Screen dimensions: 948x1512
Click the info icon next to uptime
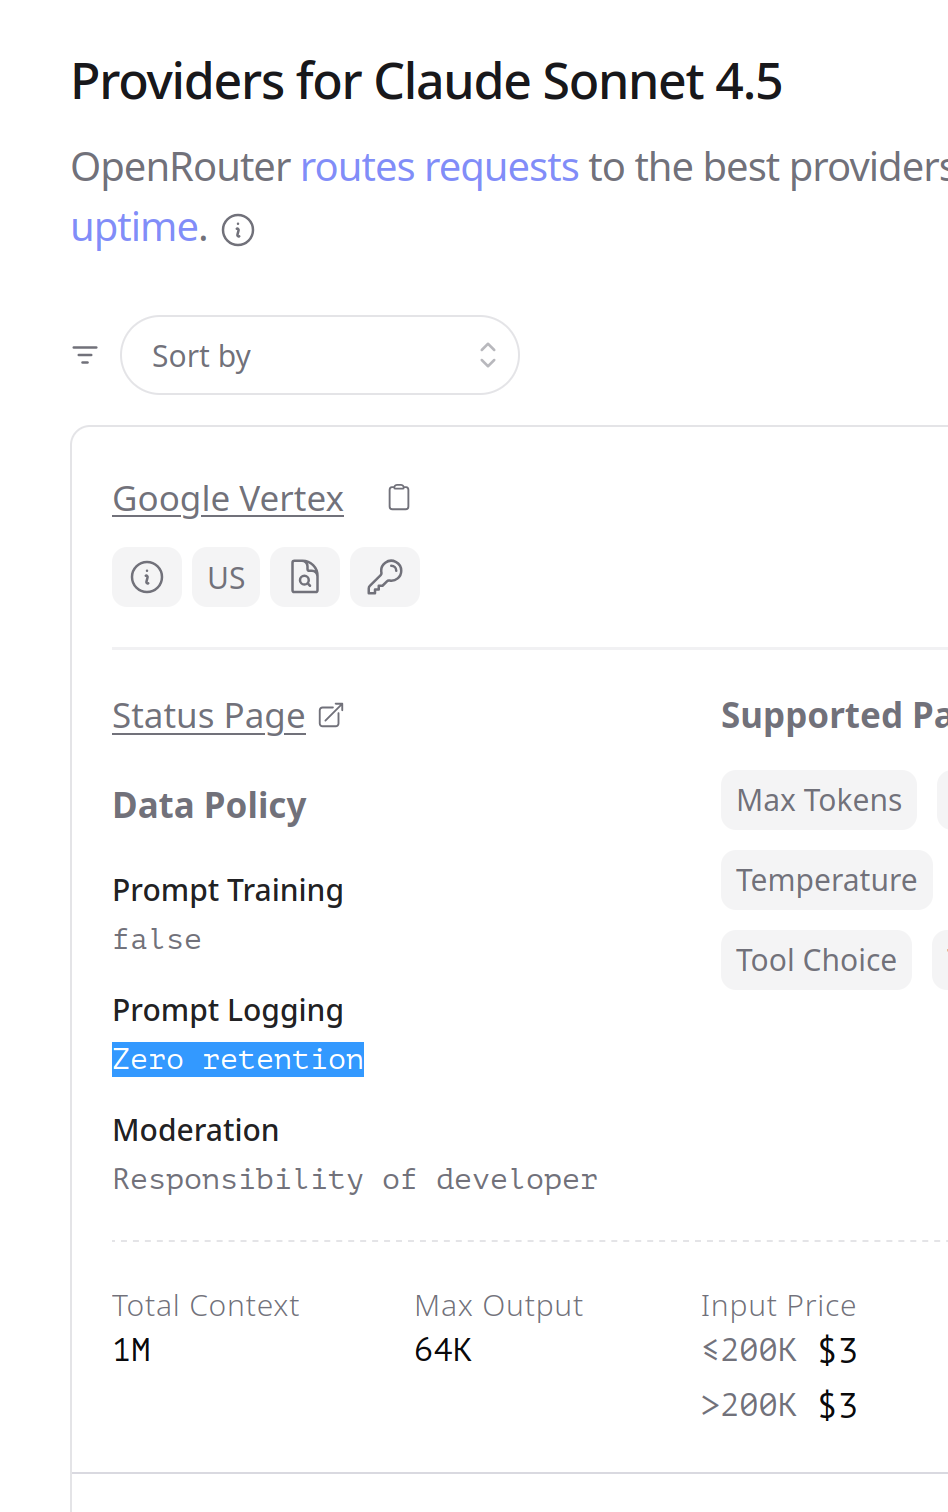point(238,230)
